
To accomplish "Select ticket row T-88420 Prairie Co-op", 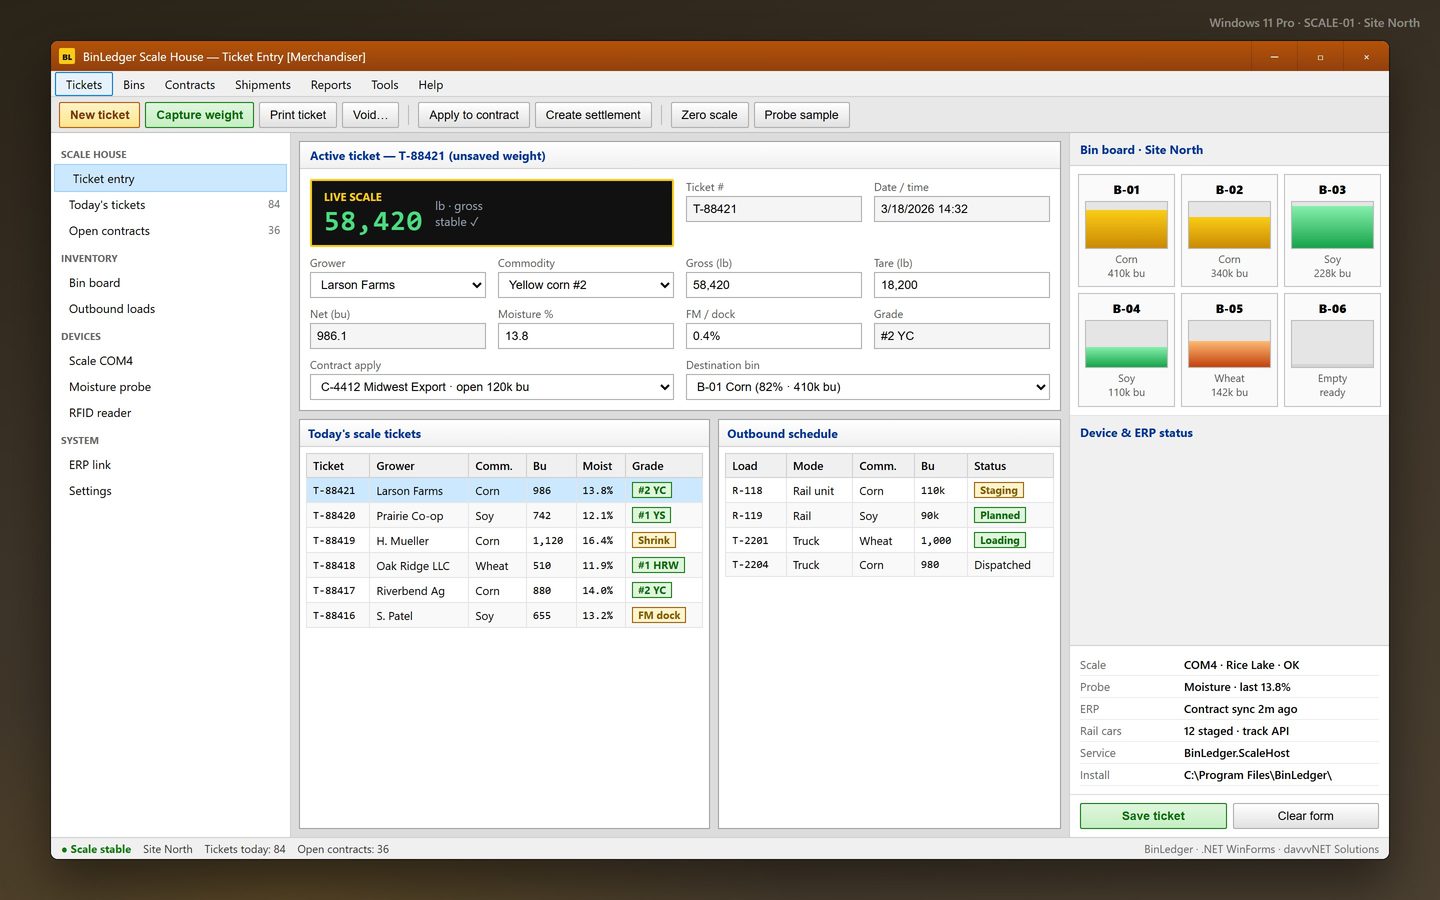I will (504, 516).
